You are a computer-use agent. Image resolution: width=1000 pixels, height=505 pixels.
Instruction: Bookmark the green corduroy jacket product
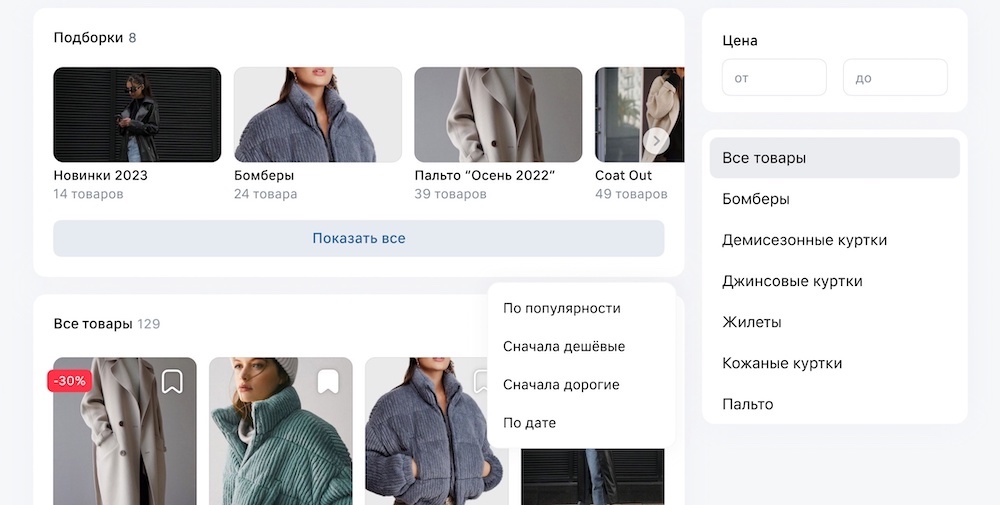pyautogui.click(x=328, y=381)
